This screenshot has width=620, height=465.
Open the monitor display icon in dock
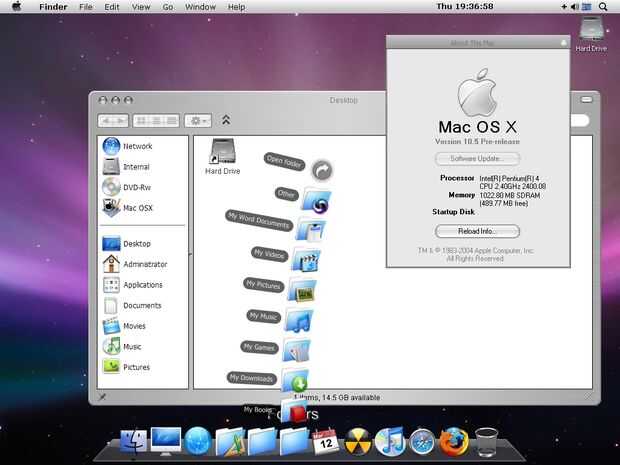[166, 441]
